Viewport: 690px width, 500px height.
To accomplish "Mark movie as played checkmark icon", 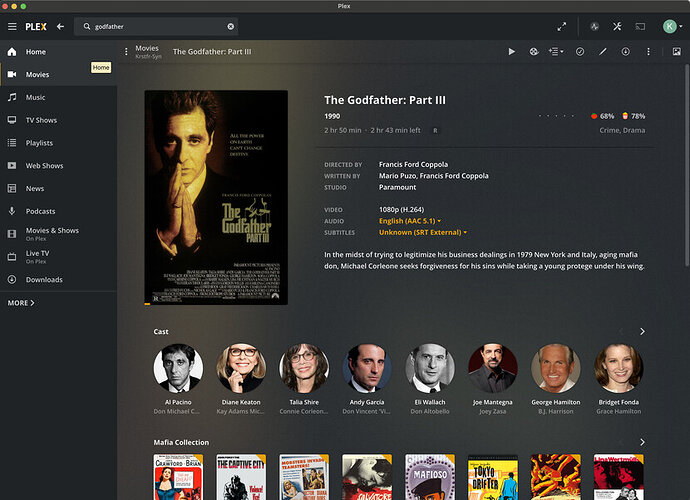I will pos(580,51).
